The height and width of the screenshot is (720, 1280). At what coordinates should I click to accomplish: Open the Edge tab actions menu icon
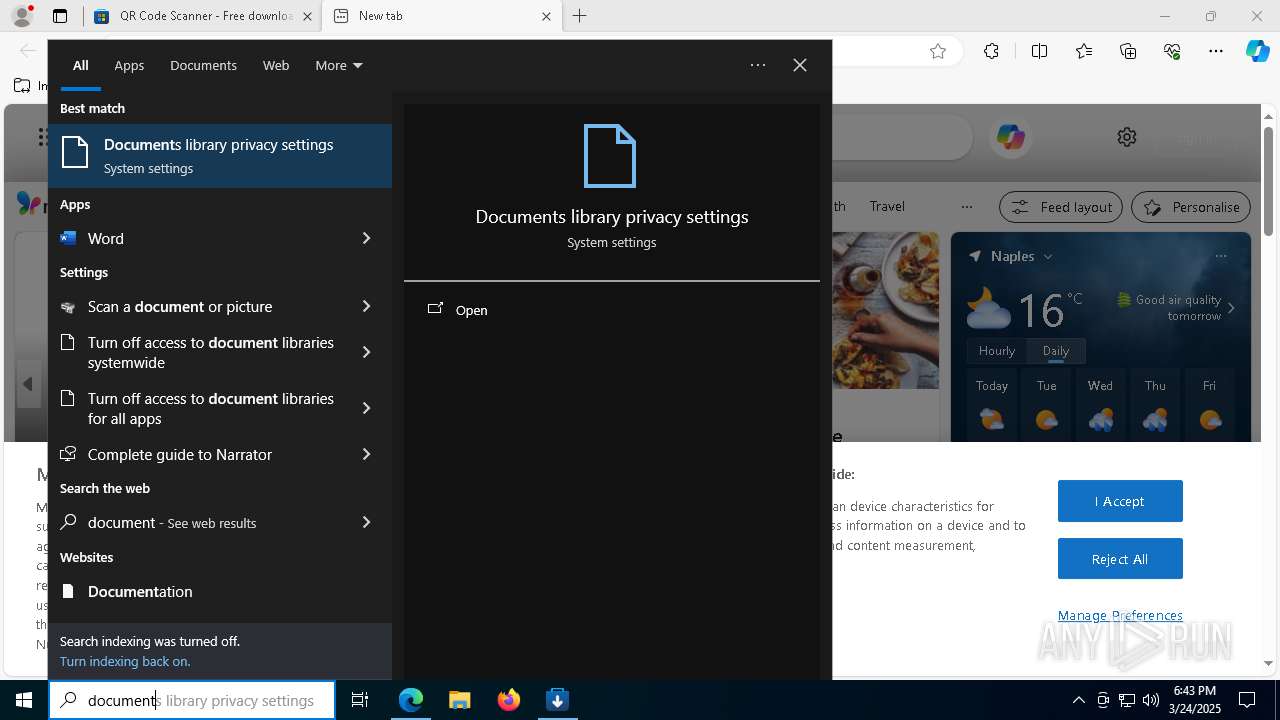click(60, 16)
